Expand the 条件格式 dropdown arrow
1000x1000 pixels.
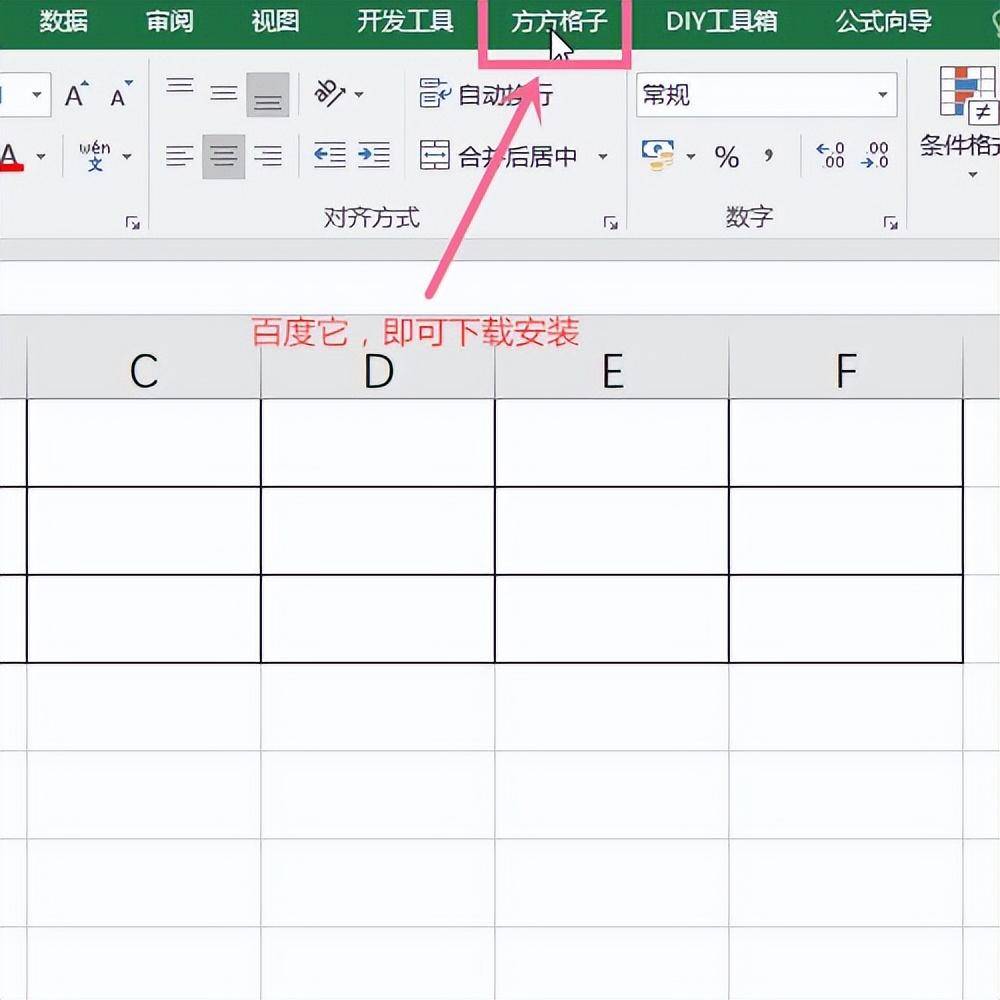[973, 175]
